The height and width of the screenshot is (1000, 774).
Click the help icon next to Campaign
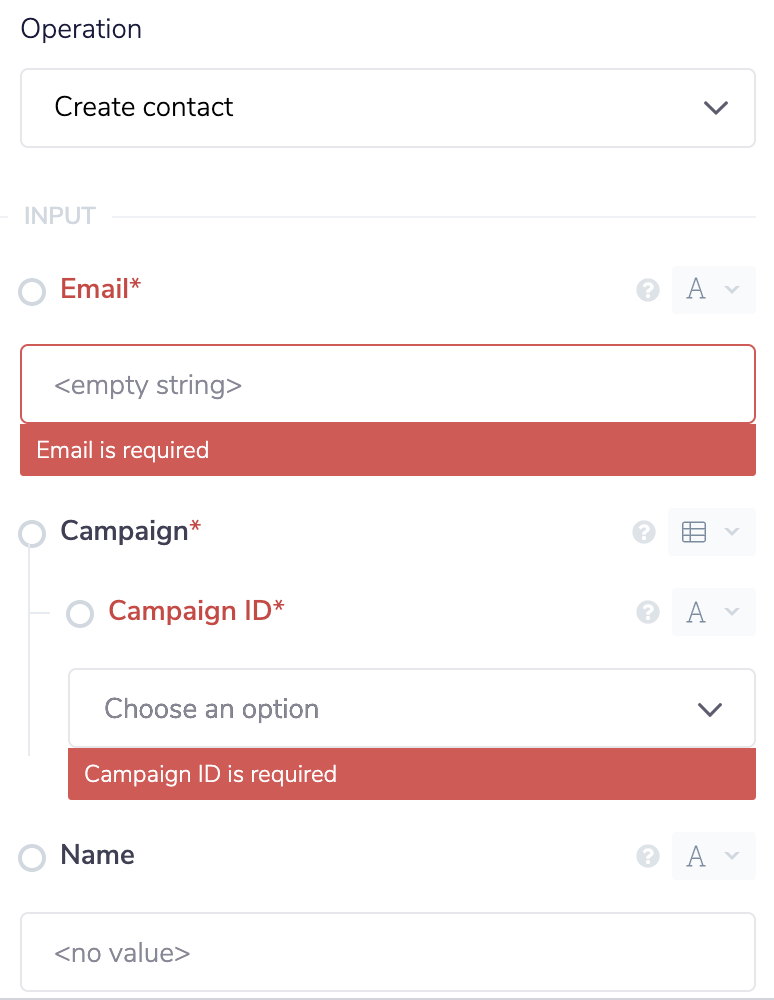coord(644,532)
